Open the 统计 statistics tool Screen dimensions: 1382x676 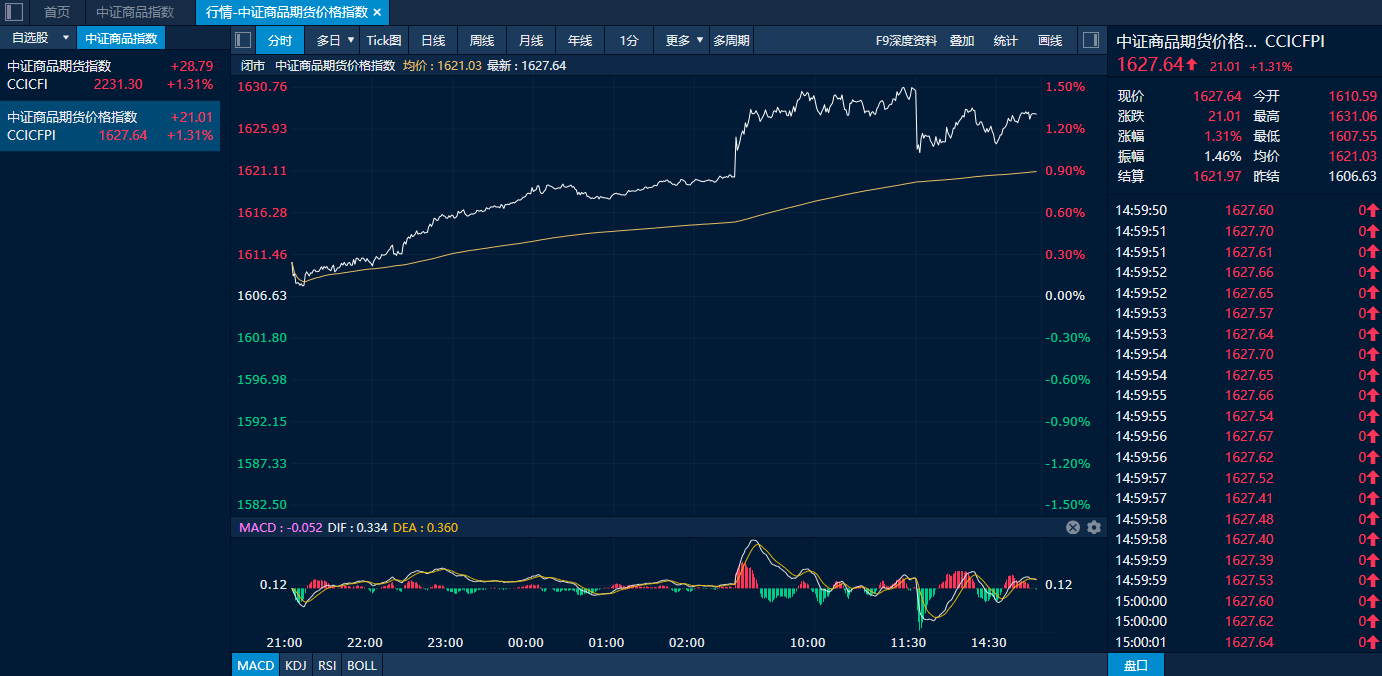1006,40
